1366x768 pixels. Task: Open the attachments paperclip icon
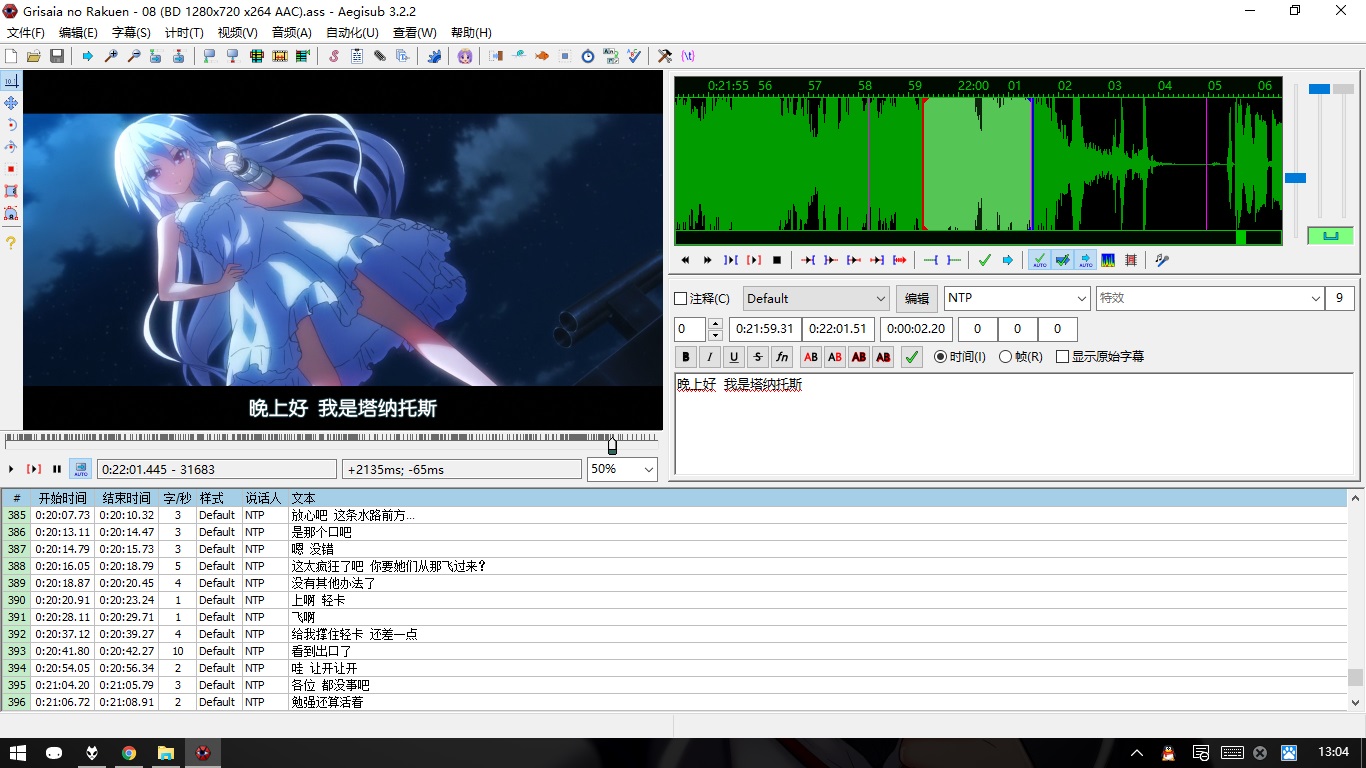pyautogui.click(x=380, y=56)
